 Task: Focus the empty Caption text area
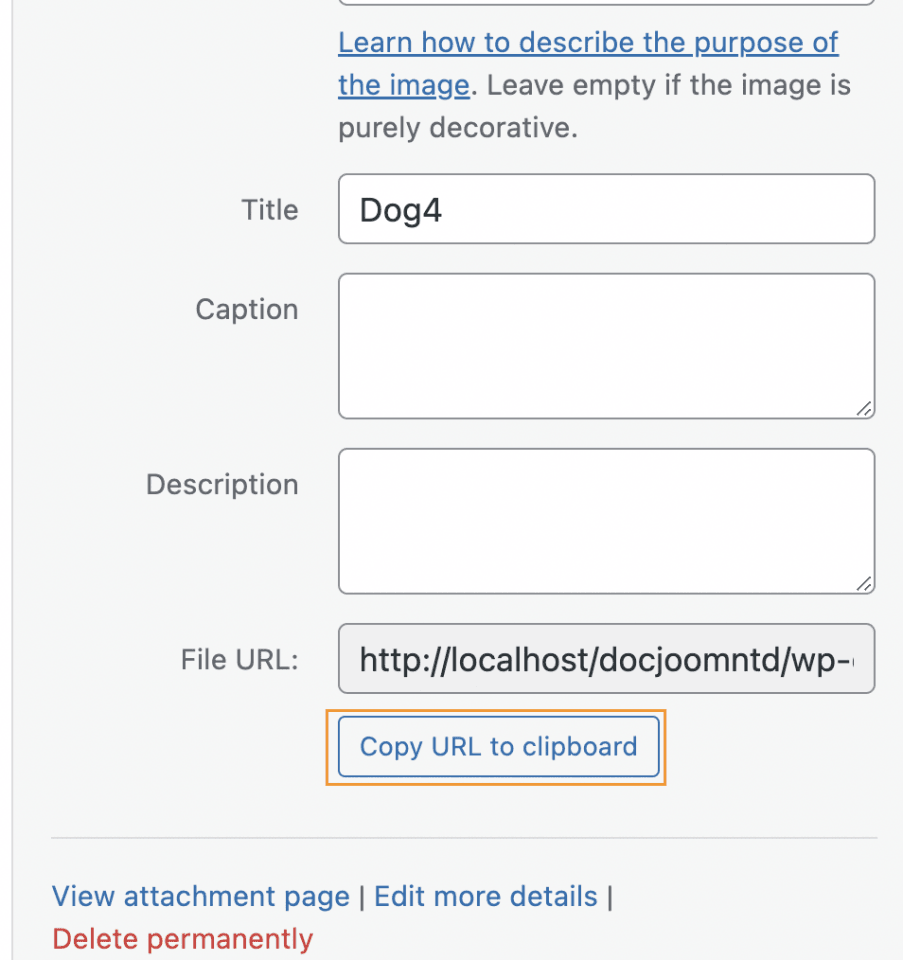click(606, 345)
